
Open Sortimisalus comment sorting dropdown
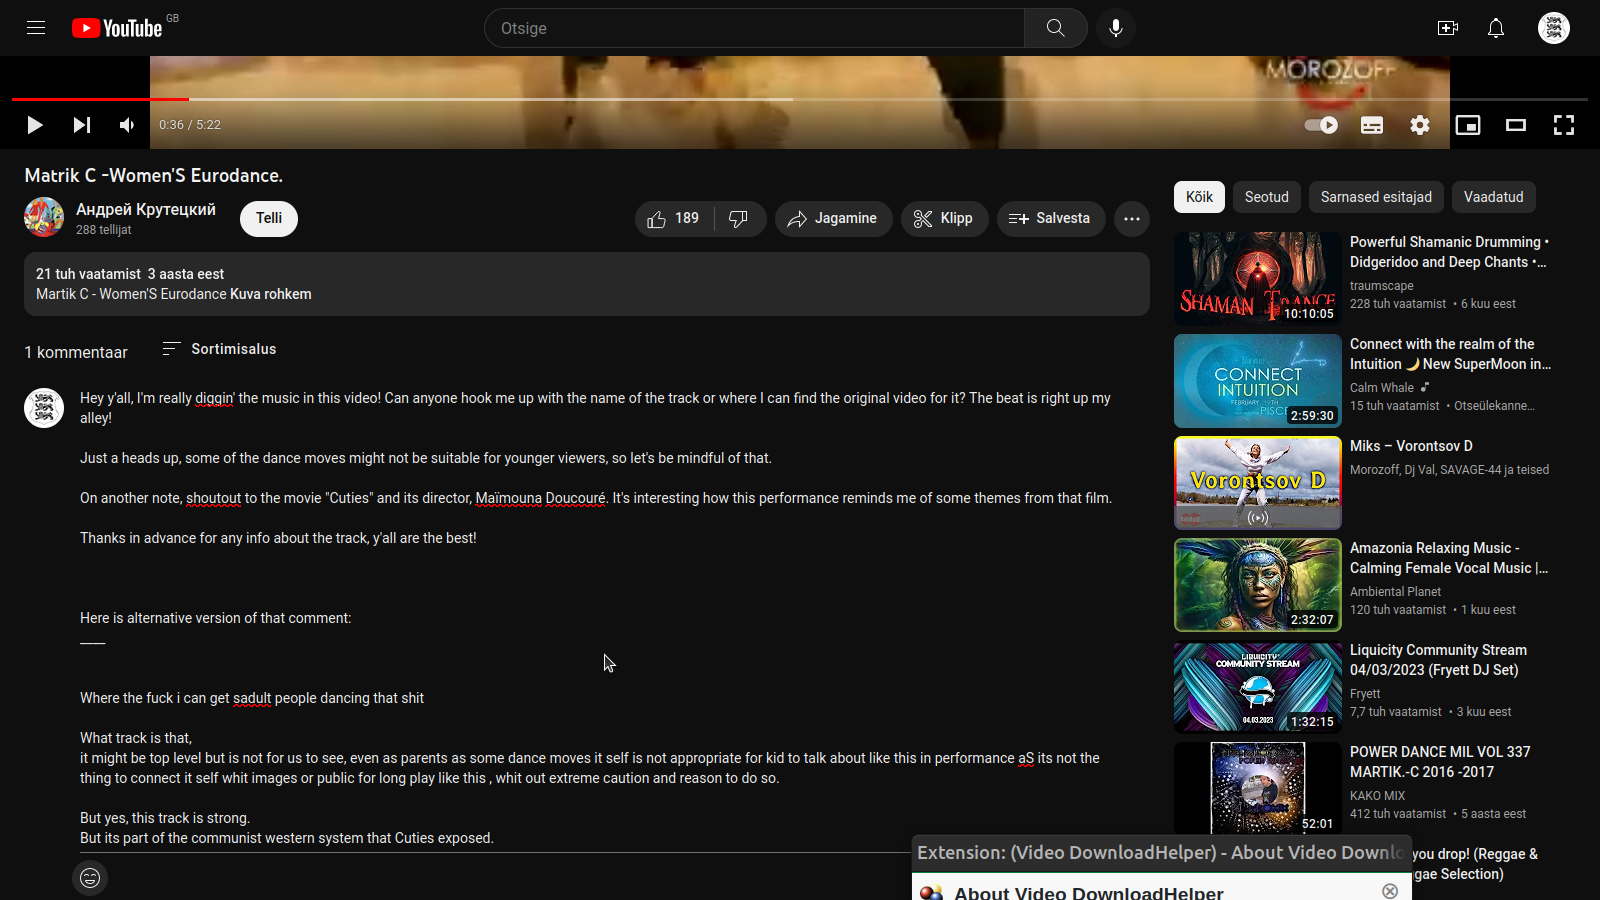[x=219, y=349]
